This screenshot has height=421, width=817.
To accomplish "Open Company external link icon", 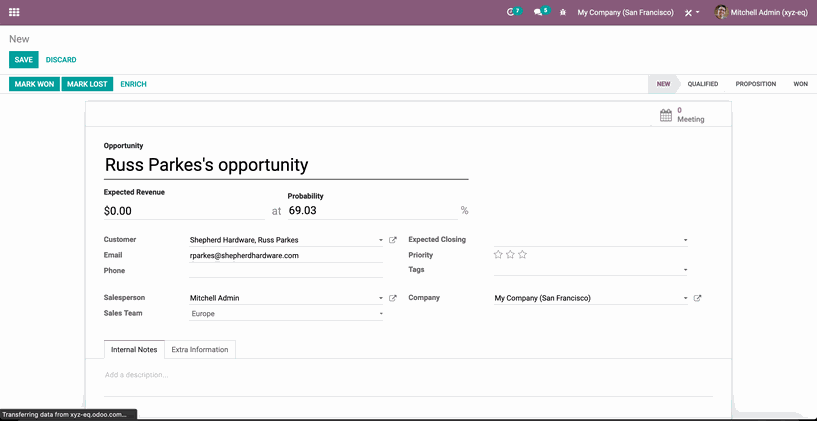I will tap(698, 298).
